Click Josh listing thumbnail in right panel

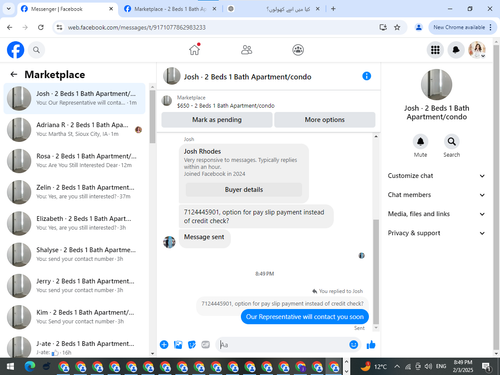point(436,85)
